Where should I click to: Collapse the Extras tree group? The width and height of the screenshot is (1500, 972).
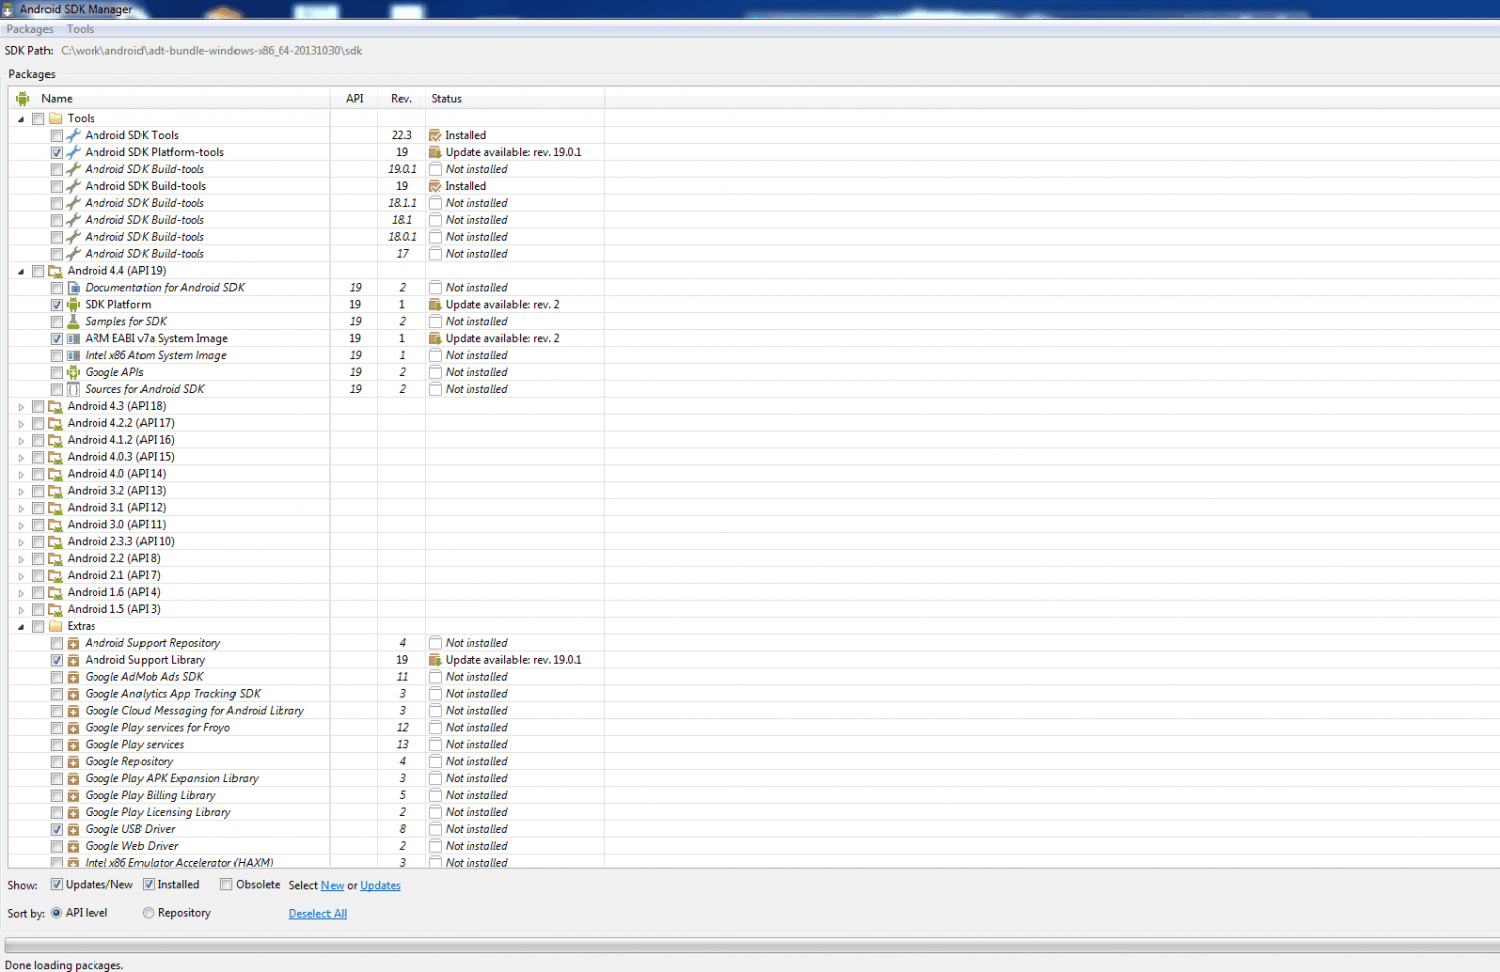[x=21, y=627]
